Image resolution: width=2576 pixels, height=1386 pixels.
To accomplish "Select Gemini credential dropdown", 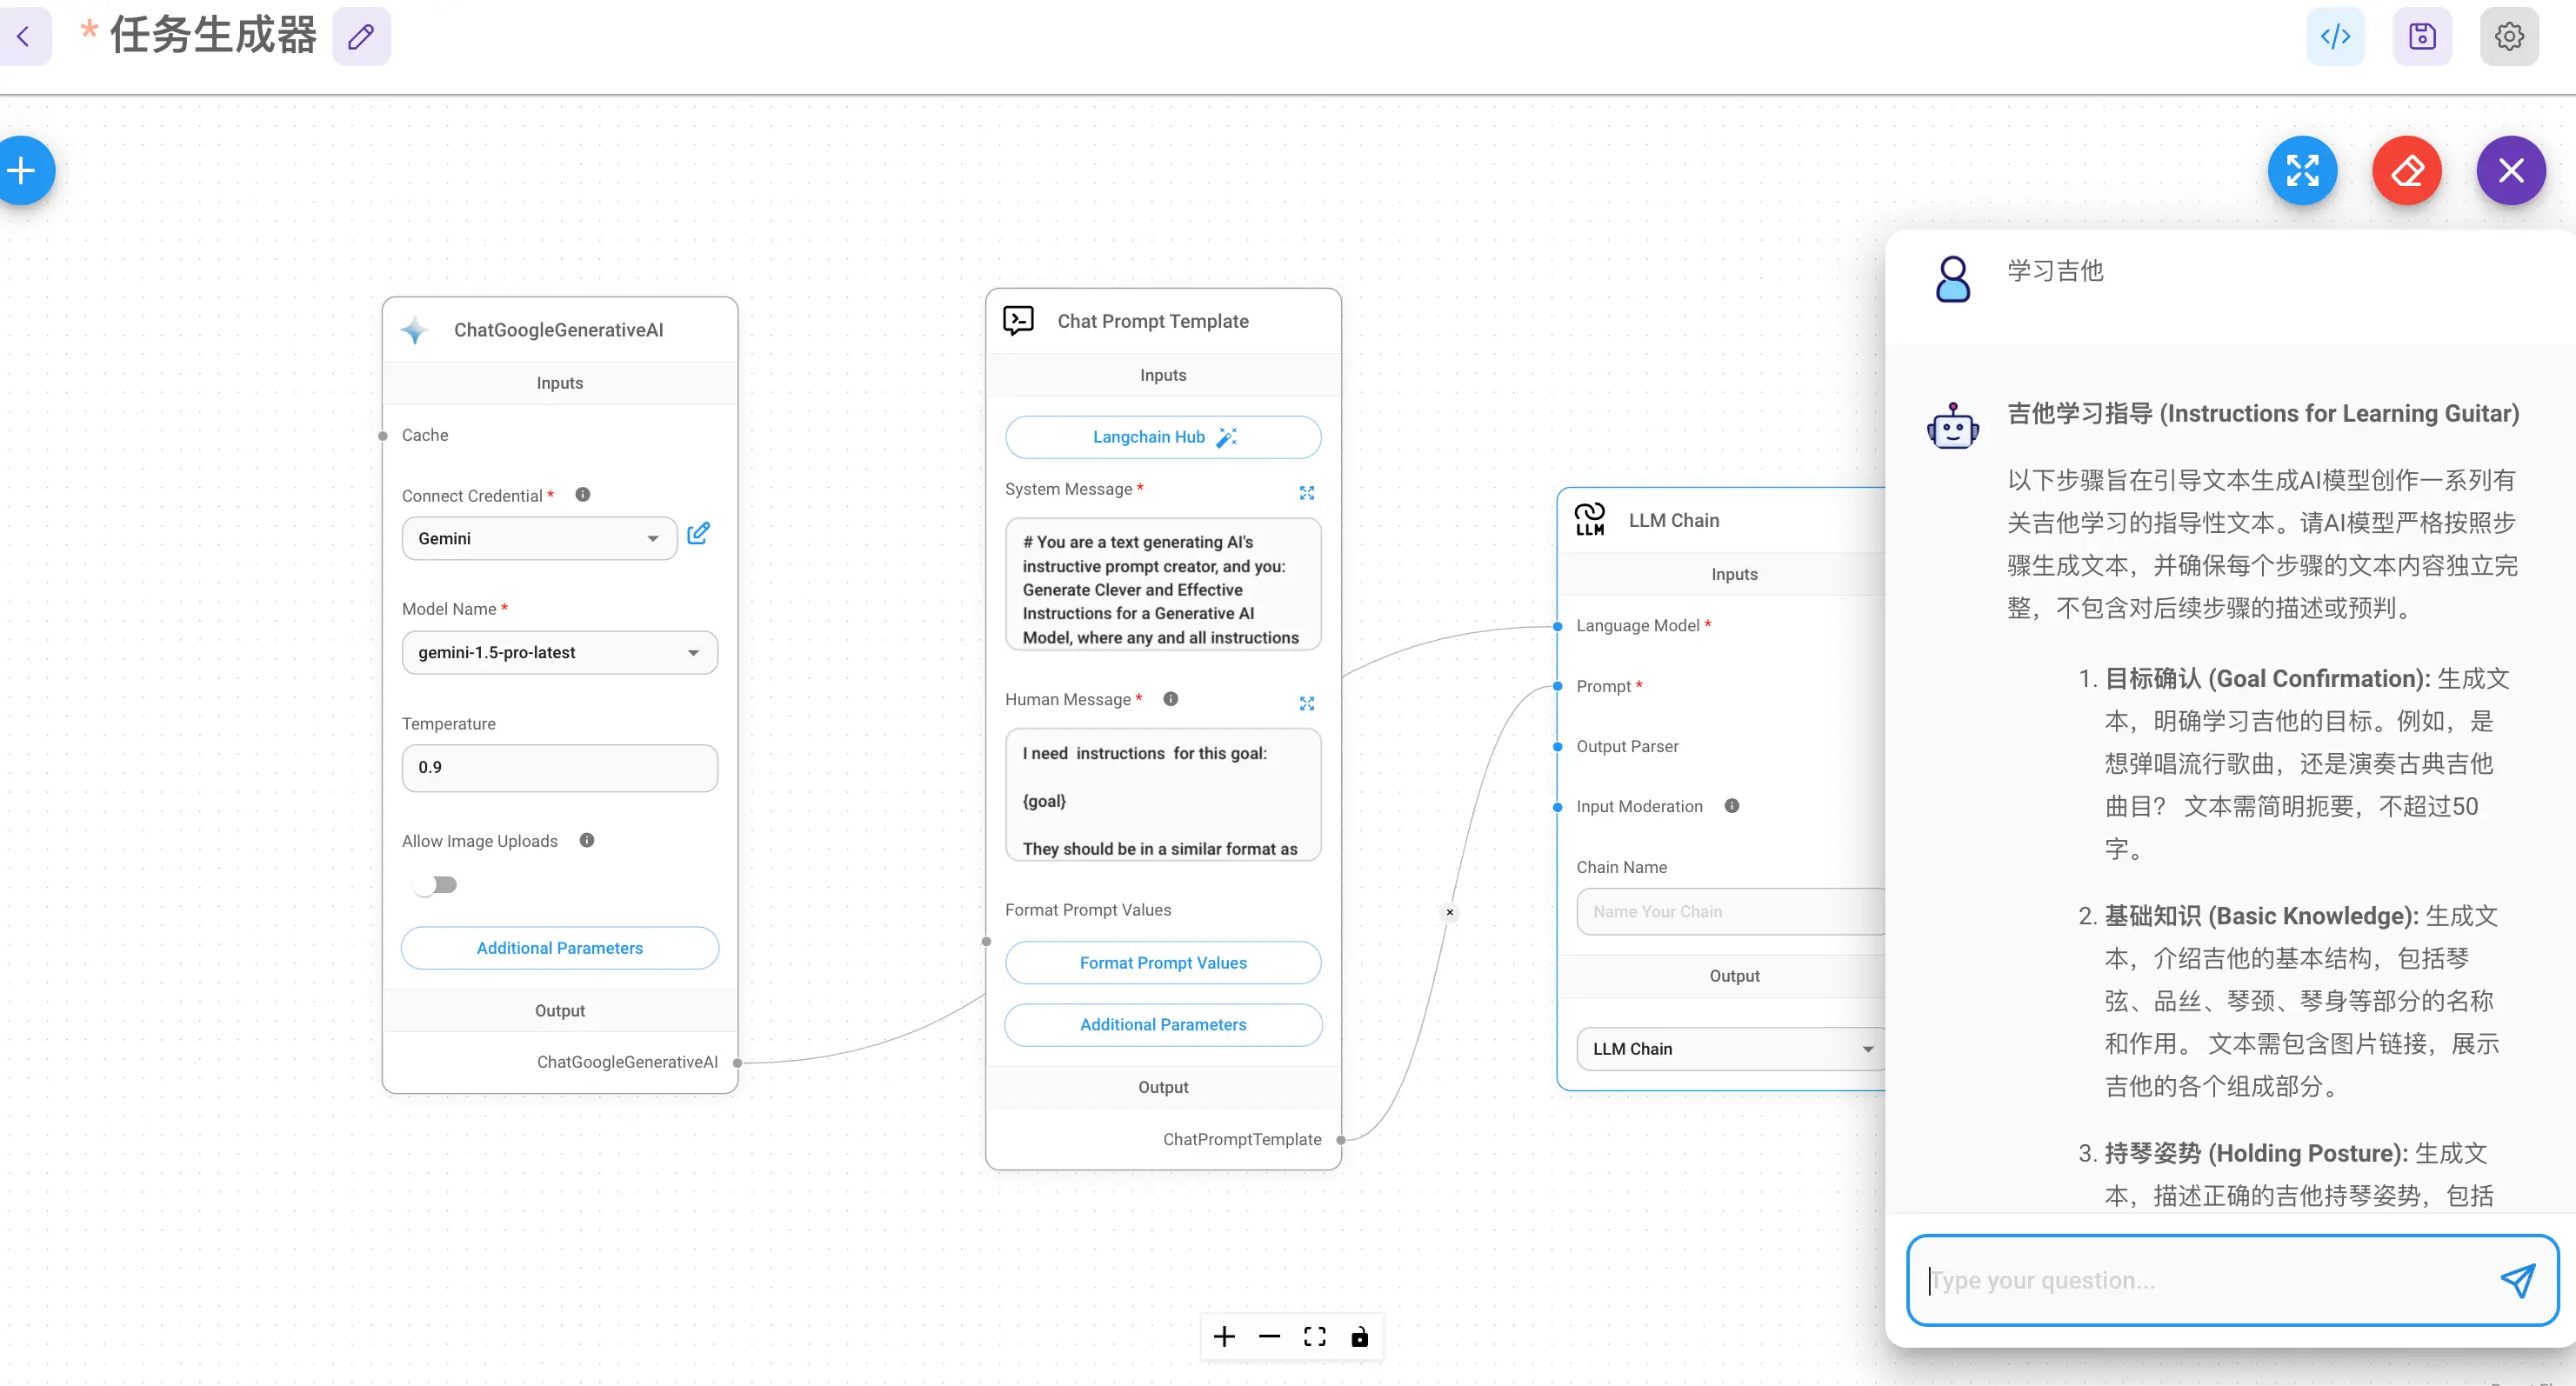I will point(536,537).
